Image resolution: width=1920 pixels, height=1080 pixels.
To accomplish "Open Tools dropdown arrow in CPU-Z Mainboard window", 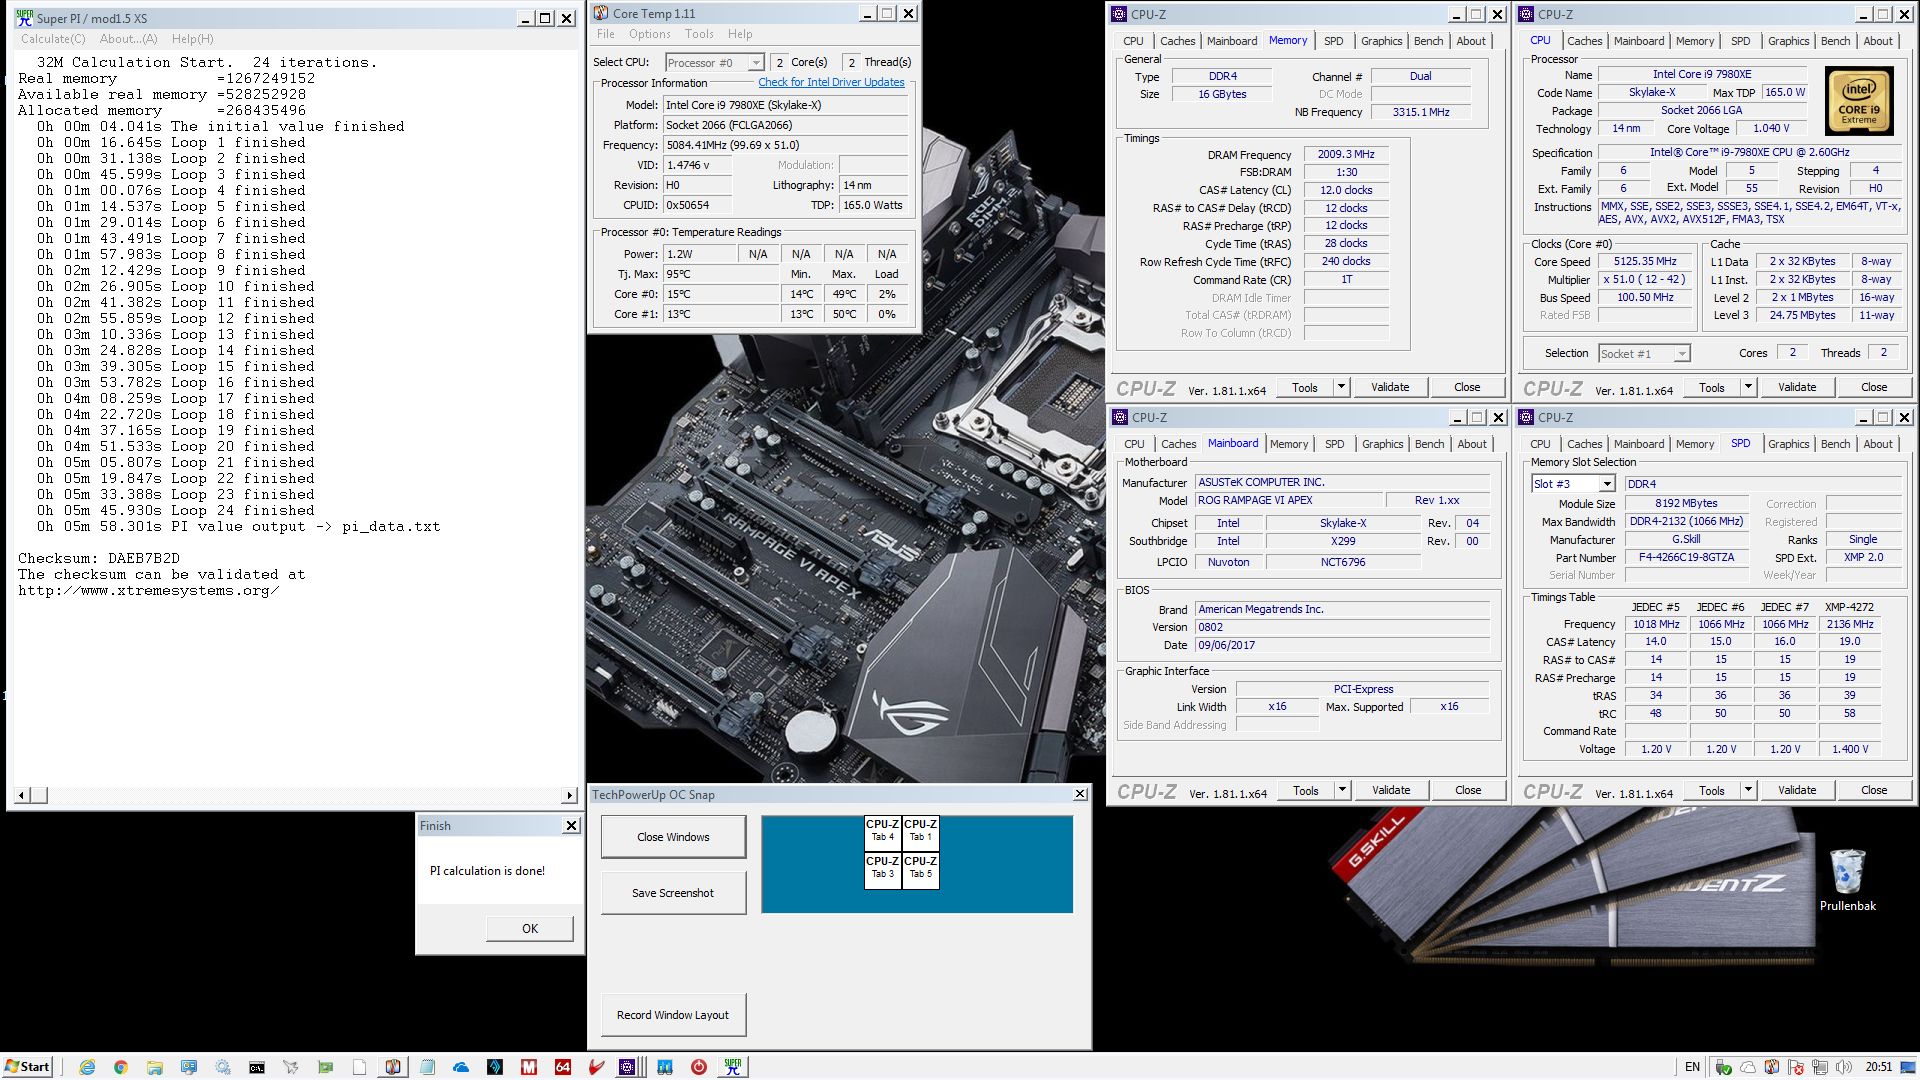I will point(1342,790).
